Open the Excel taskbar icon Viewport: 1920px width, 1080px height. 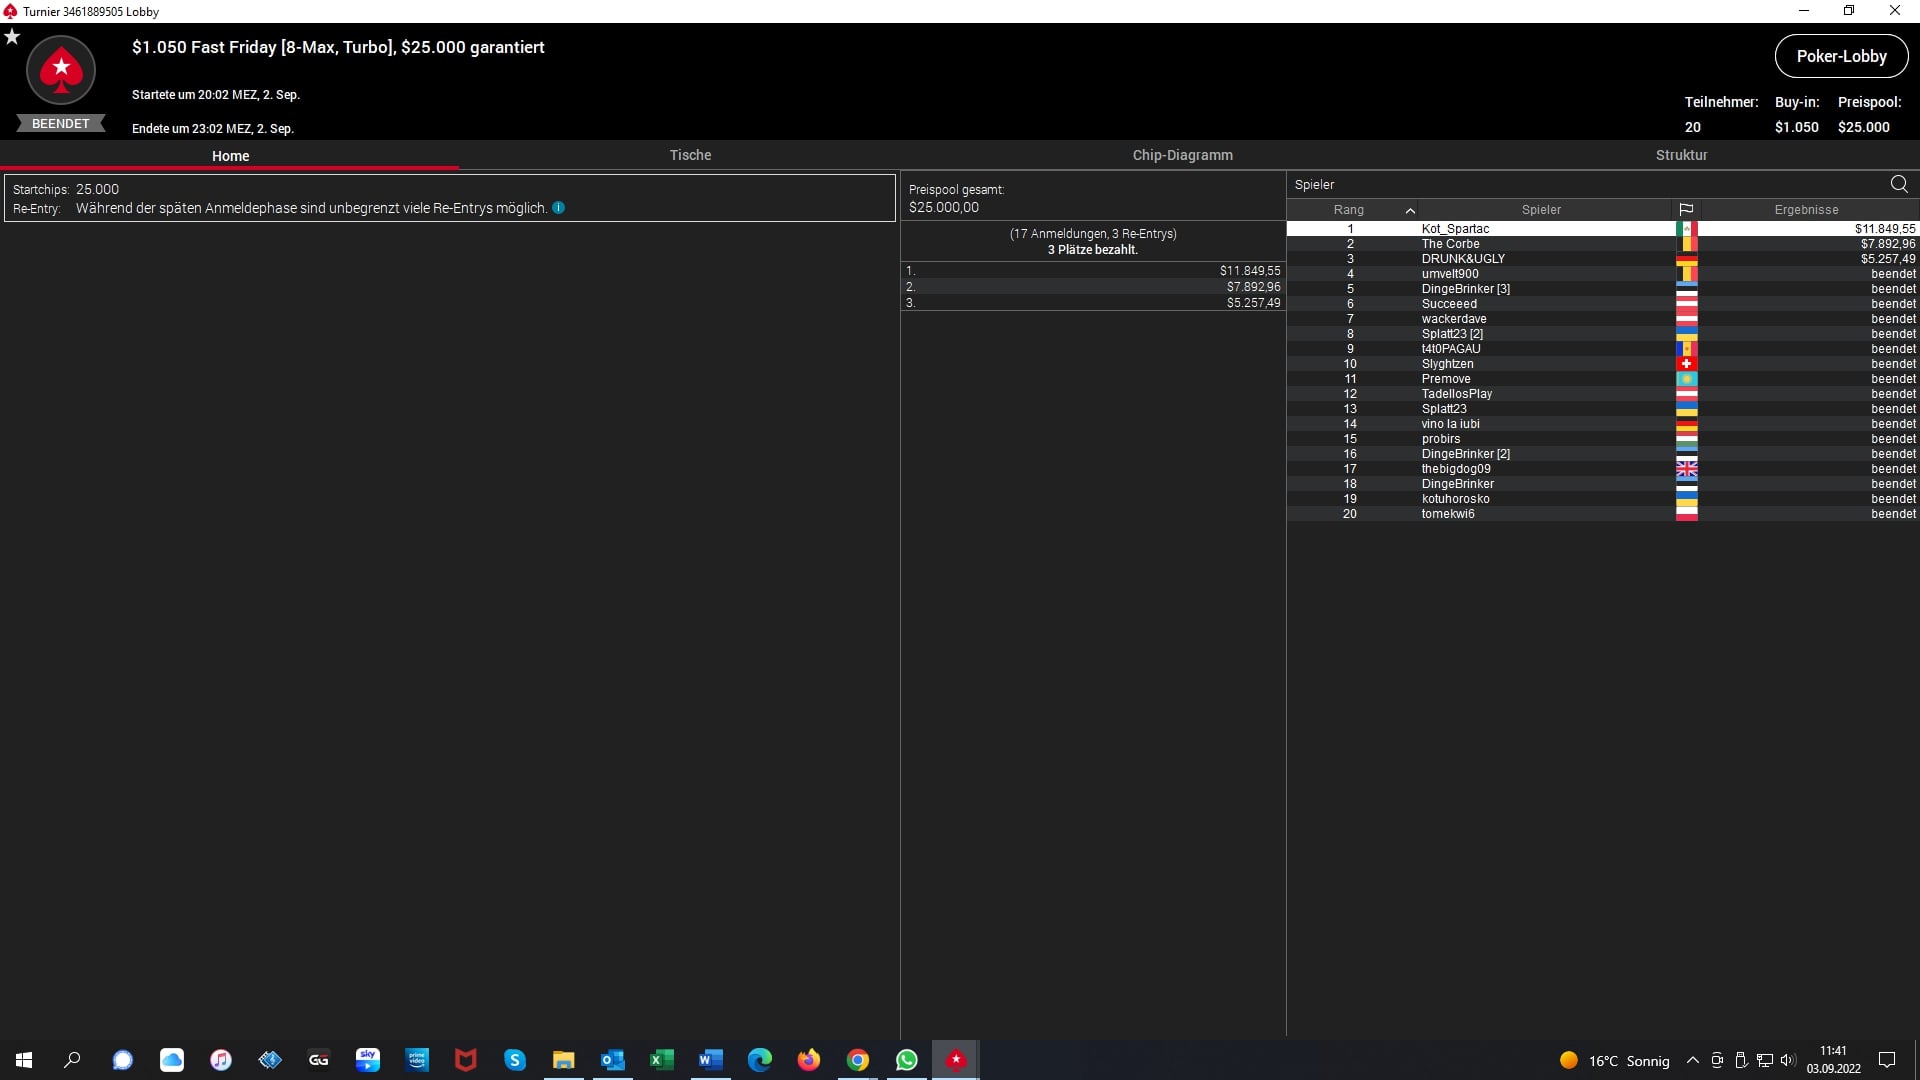661,1060
